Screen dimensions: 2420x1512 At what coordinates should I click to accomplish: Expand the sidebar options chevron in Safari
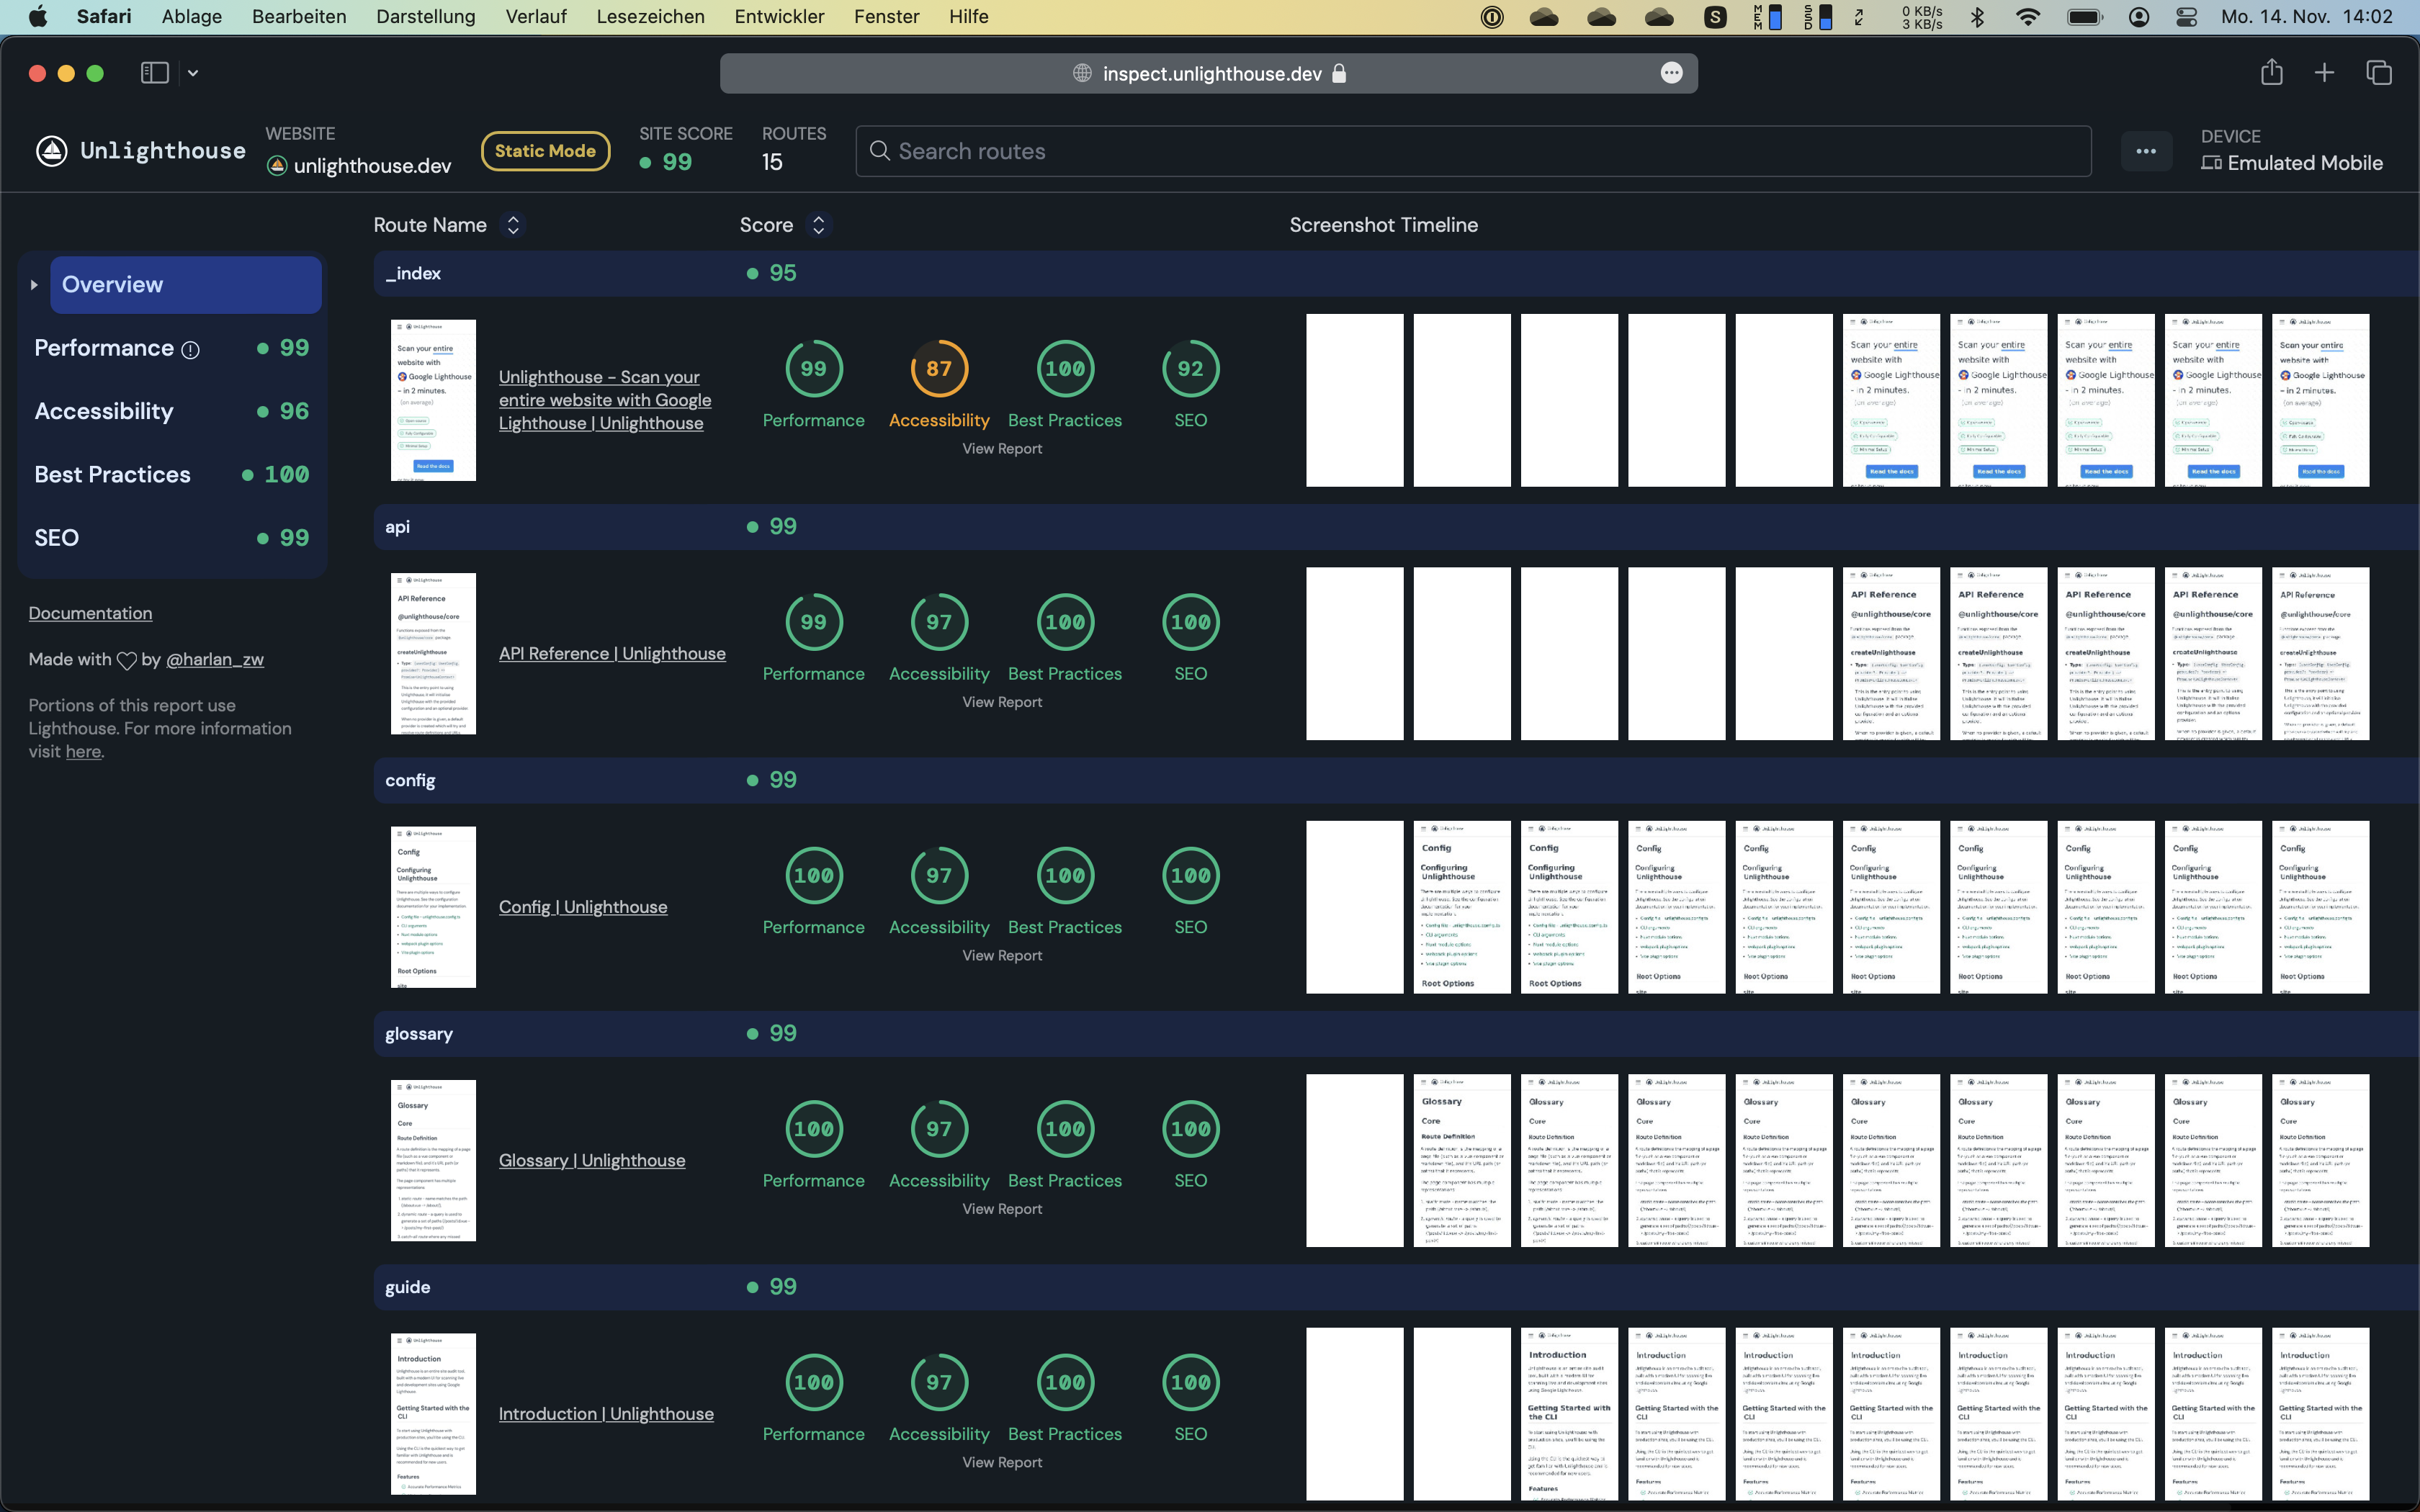click(x=193, y=73)
